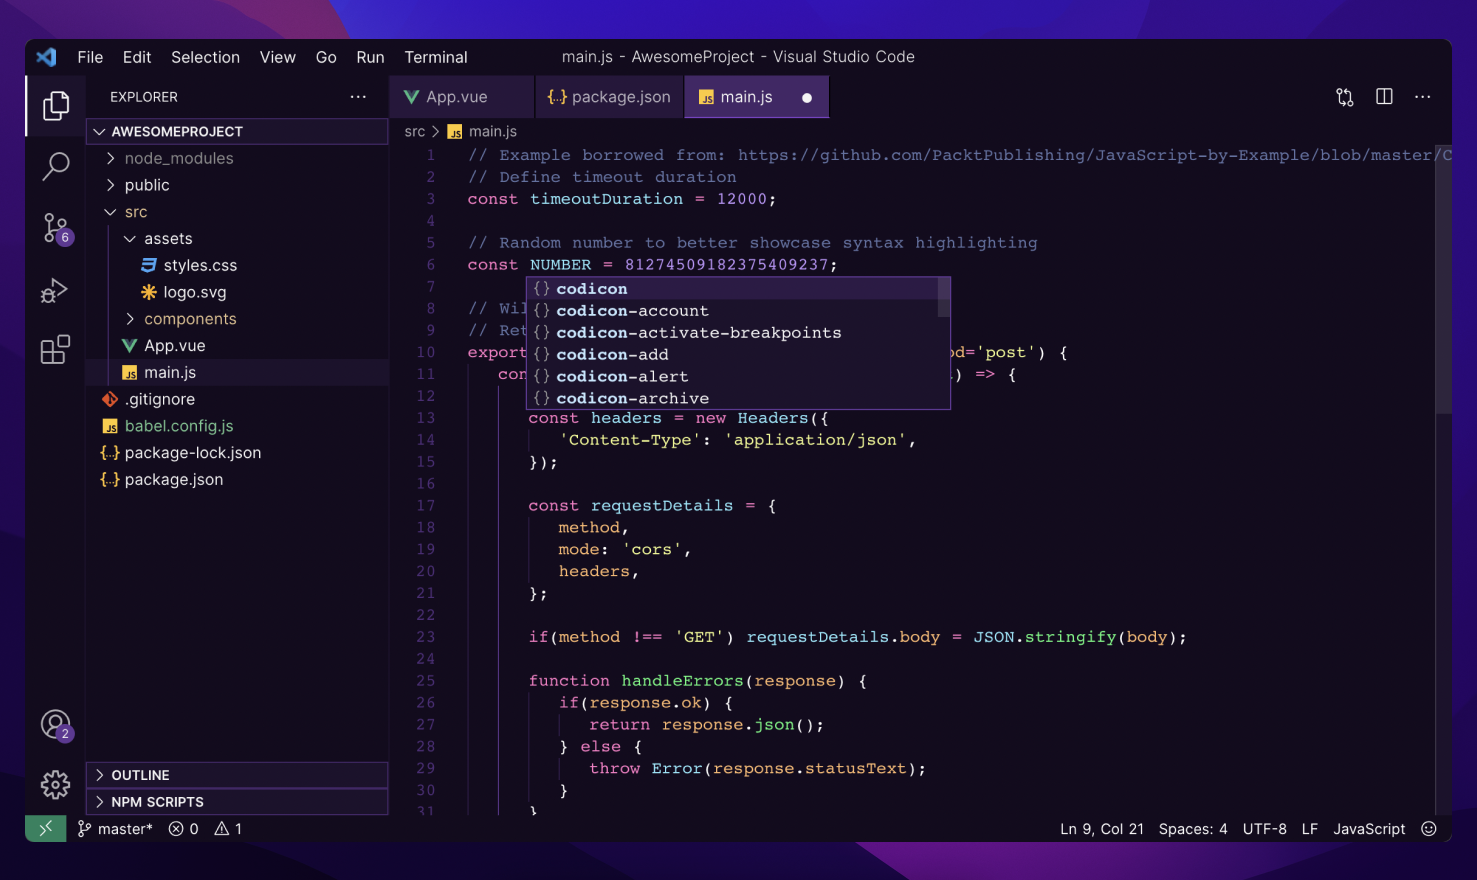Screen dimensions: 1477x880
Task: Click Spaces: 4 indentation setting
Action: 1192,829
